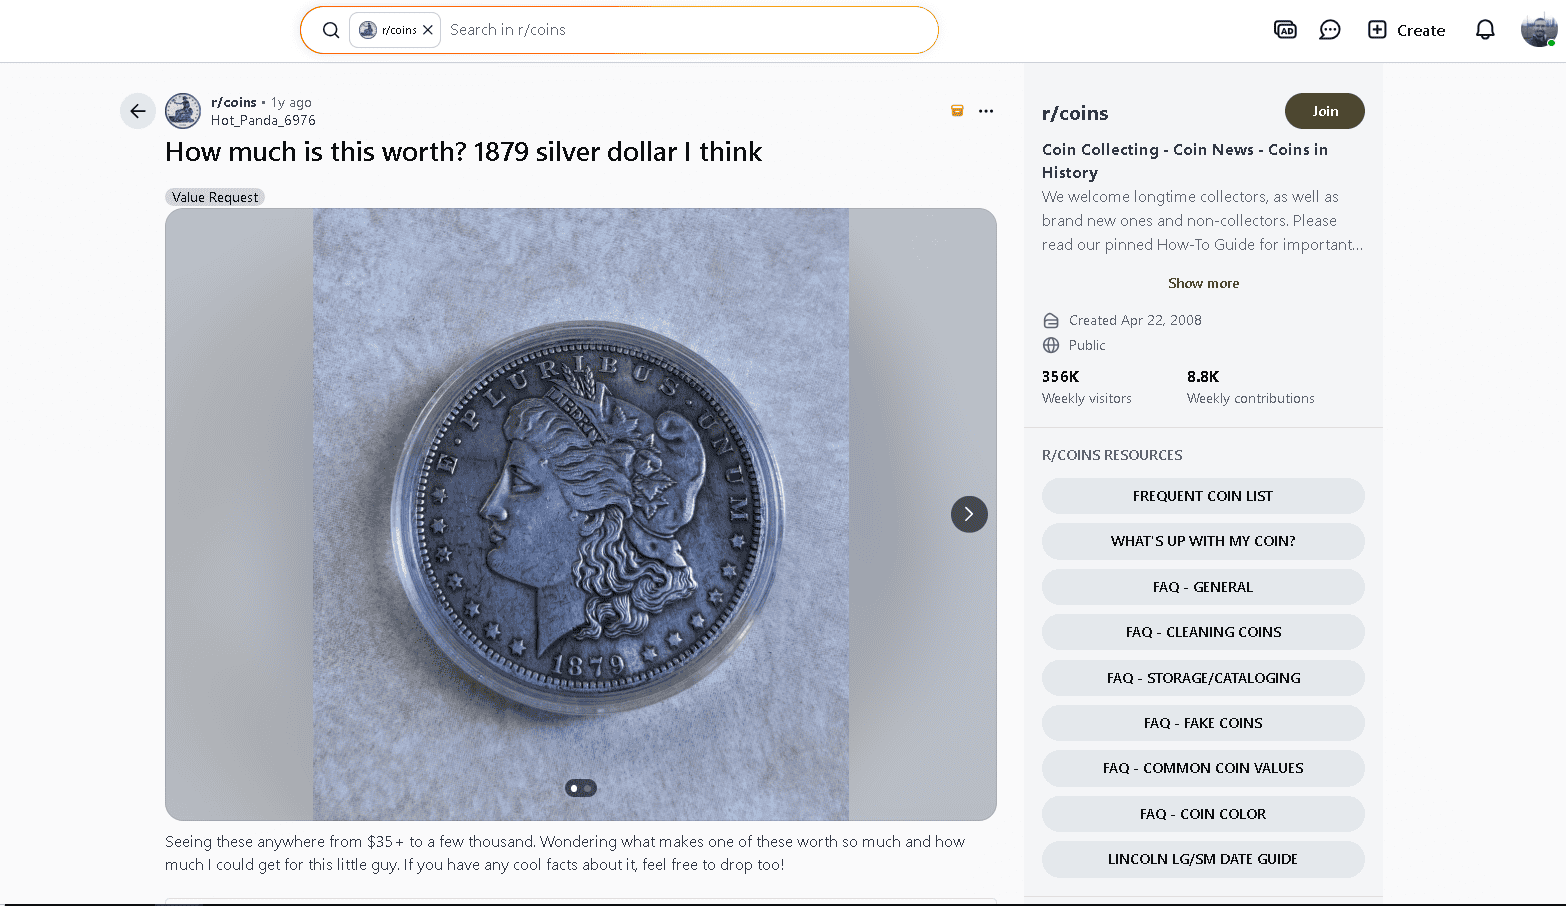This screenshot has width=1566, height=906.
Task: Click the search magnifier icon
Action: click(x=331, y=29)
